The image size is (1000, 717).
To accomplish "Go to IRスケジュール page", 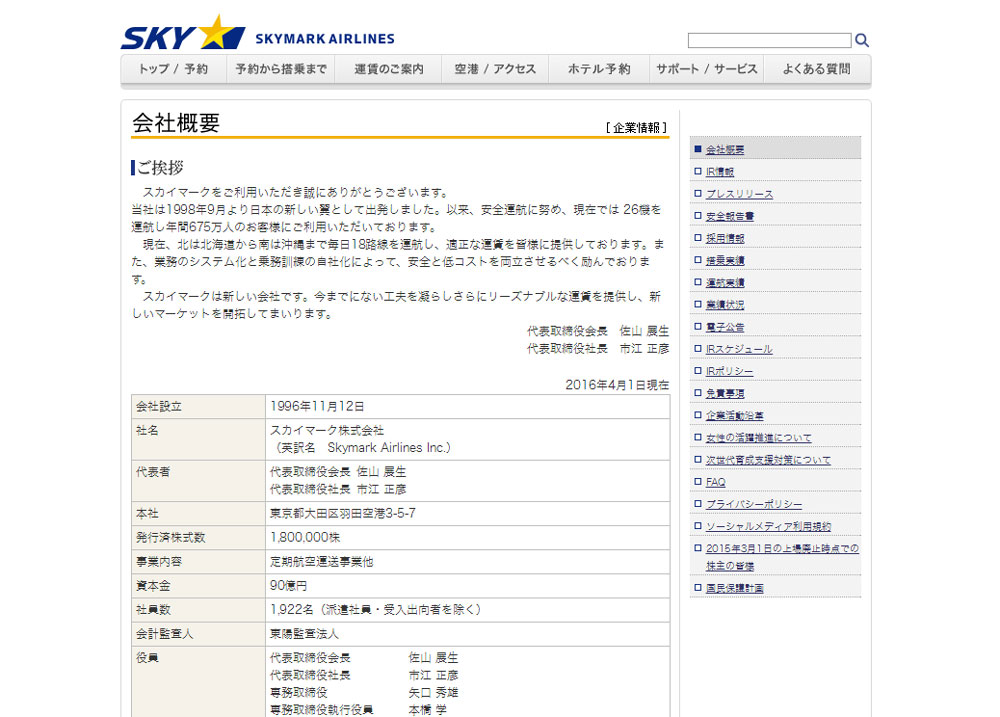I will (739, 349).
